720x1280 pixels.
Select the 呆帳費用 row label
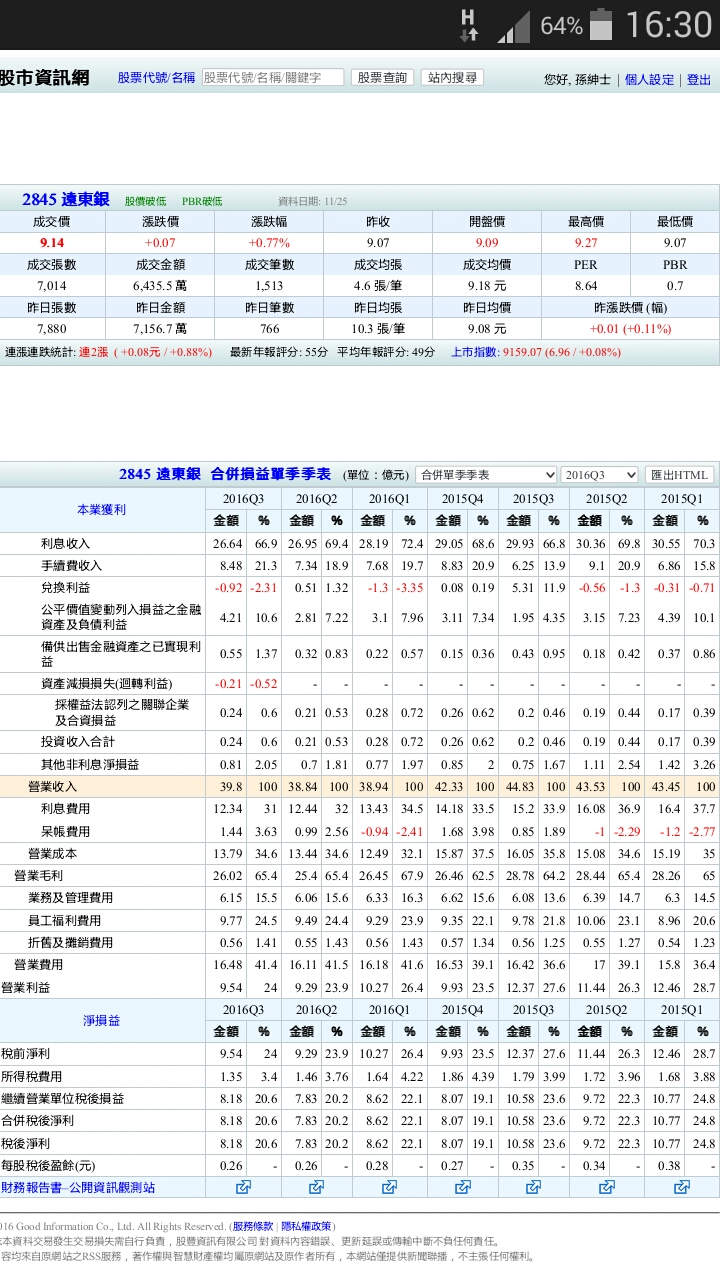[65, 832]
